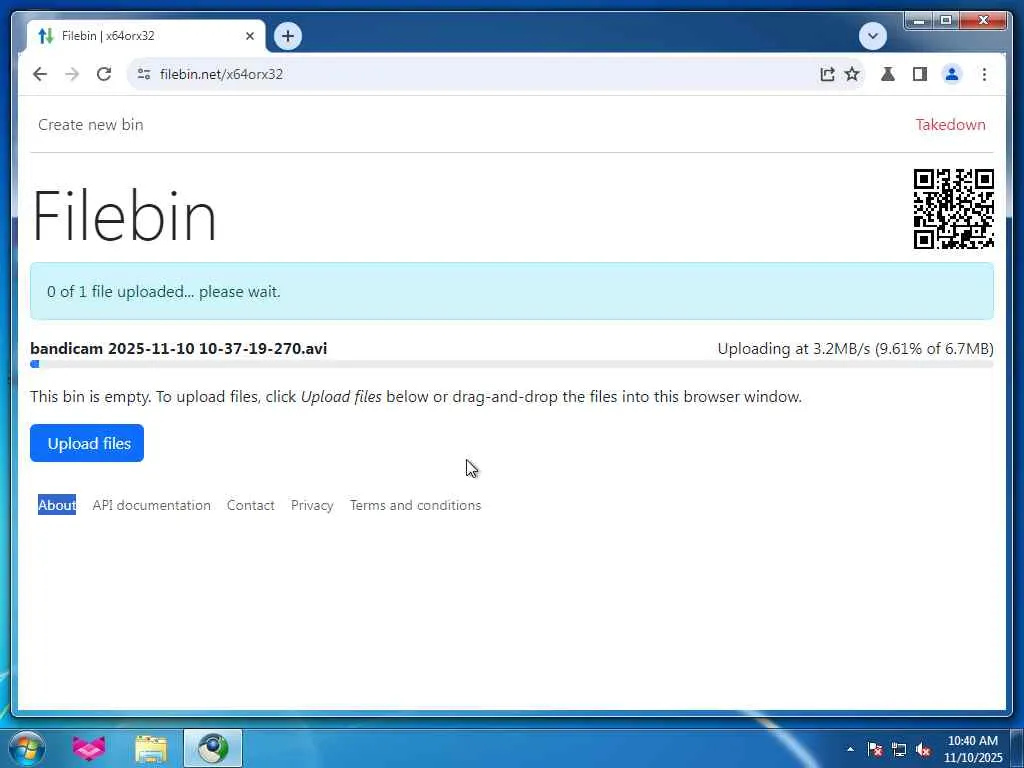Open the Takedown link

click(x=950, y=124)
